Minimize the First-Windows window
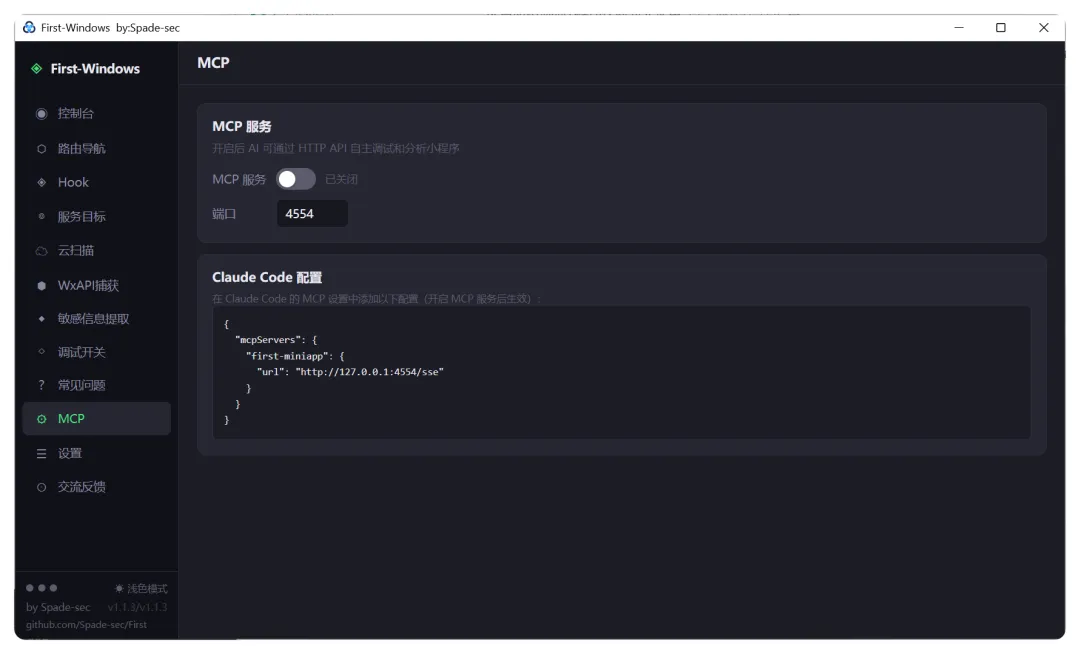1080x654 pixels. (959, 28)
